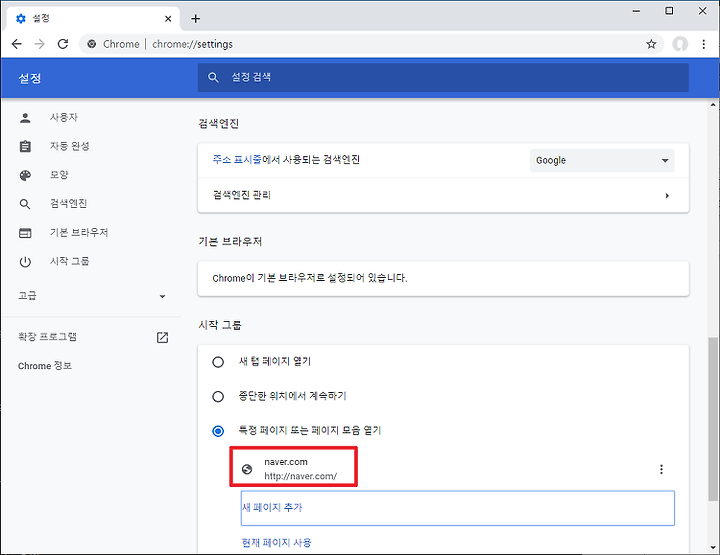
Task: Click the 설정 page title in header
Action: coord(30,78)
